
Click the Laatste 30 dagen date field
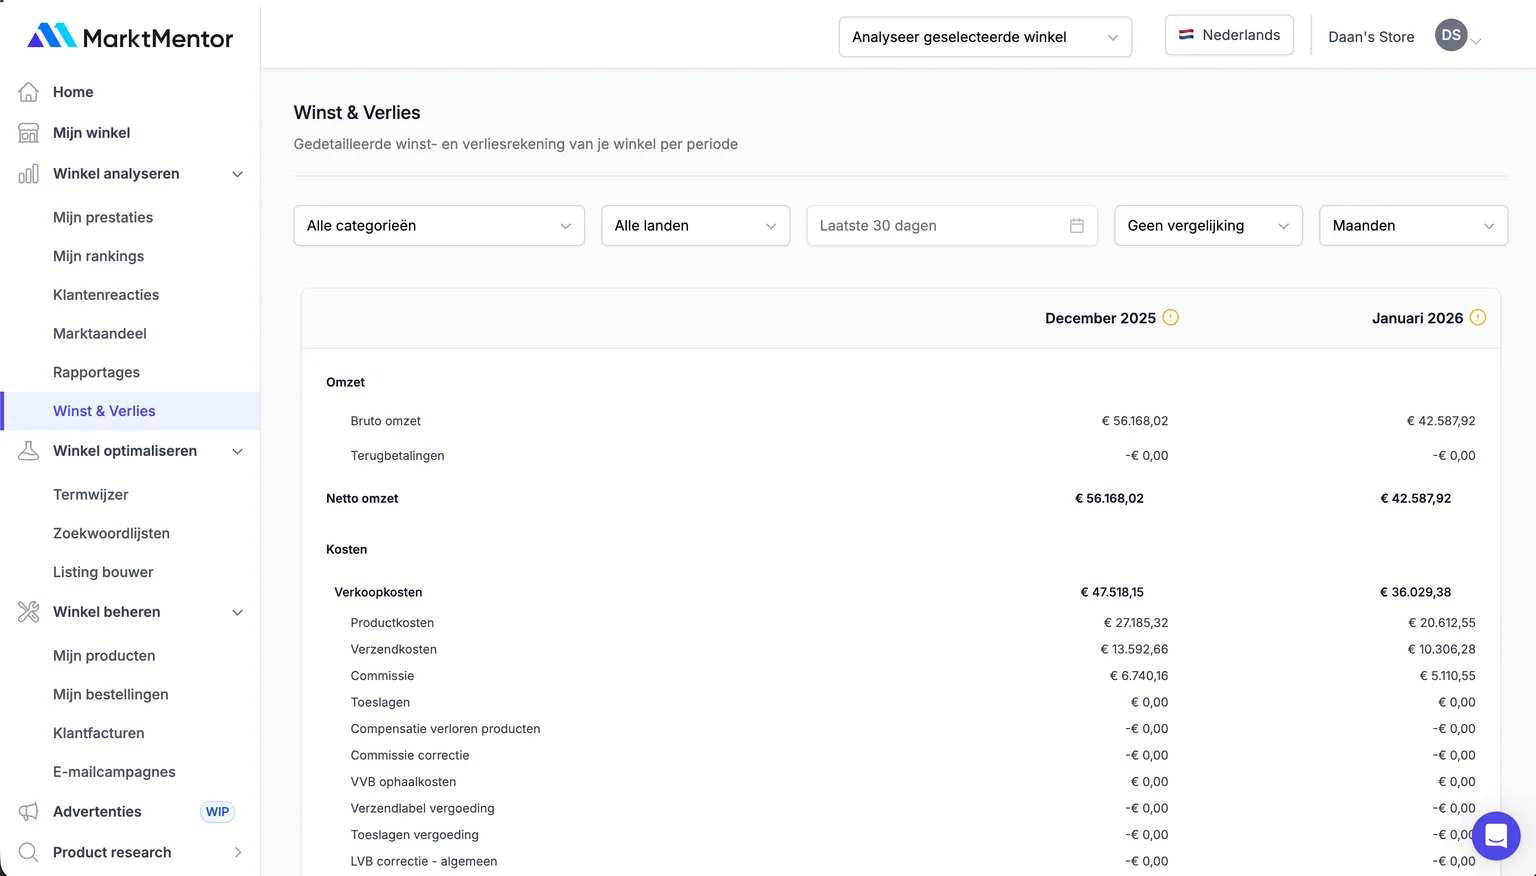point(952,226)
